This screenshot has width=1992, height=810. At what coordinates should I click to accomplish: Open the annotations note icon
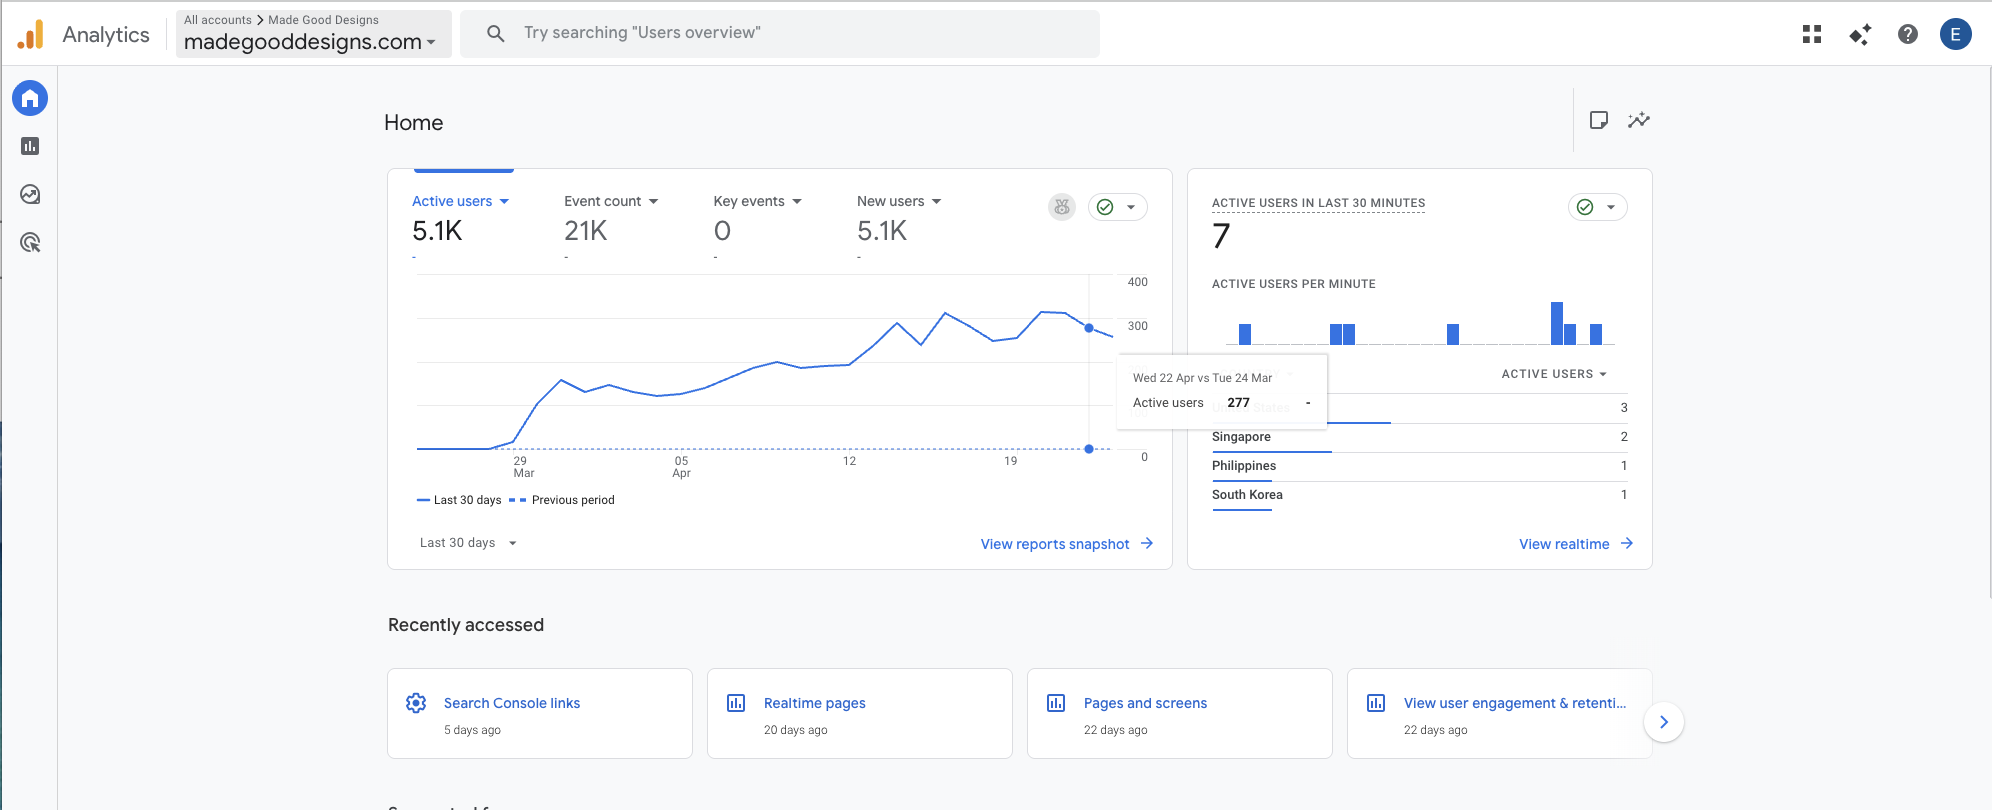click(1599, 120)
